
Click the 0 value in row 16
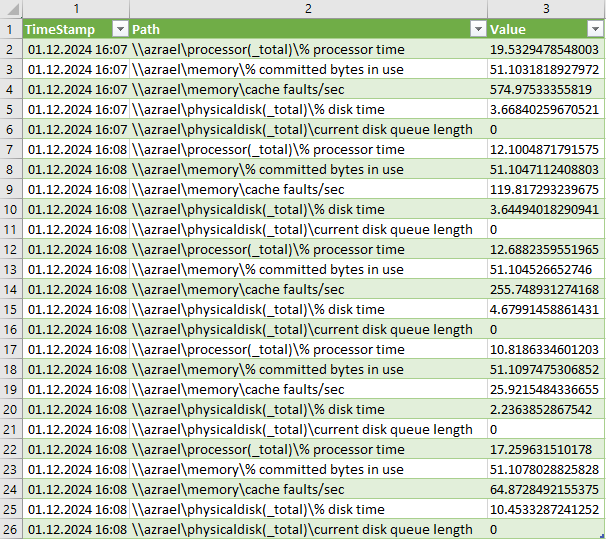(x=493, y=330)
